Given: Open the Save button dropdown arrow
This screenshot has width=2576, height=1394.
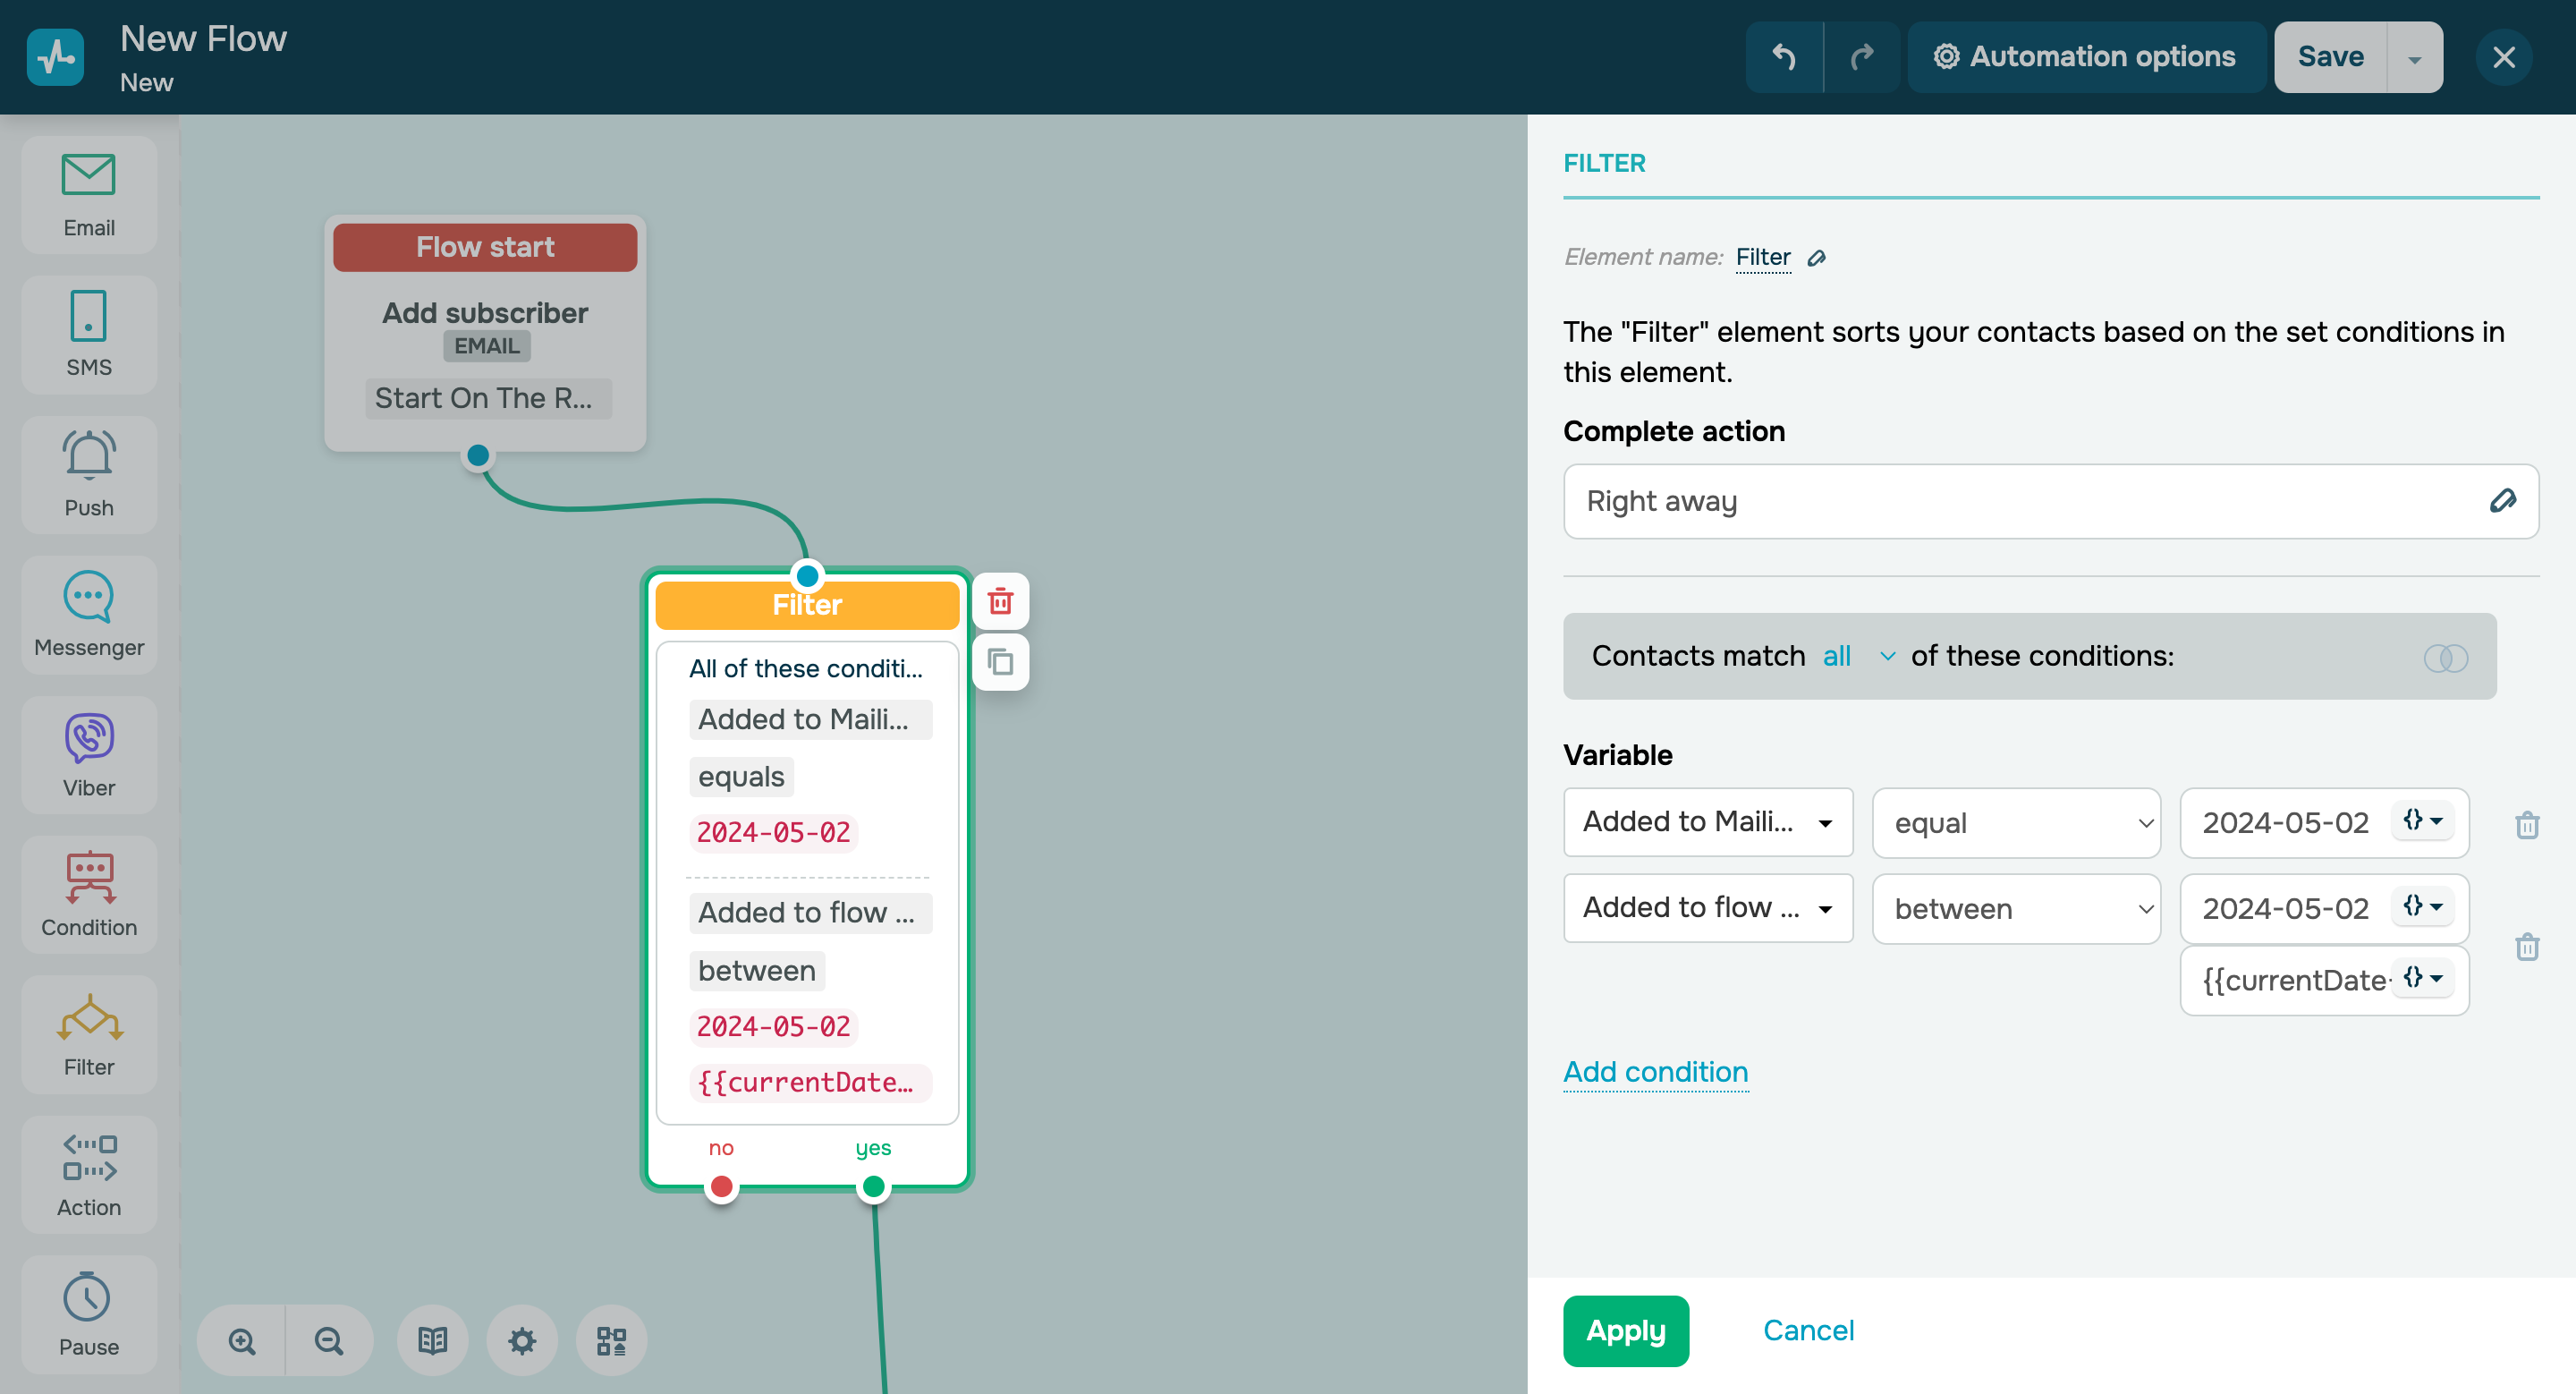Looking at the screenshot, I should tap(2414, 57).
